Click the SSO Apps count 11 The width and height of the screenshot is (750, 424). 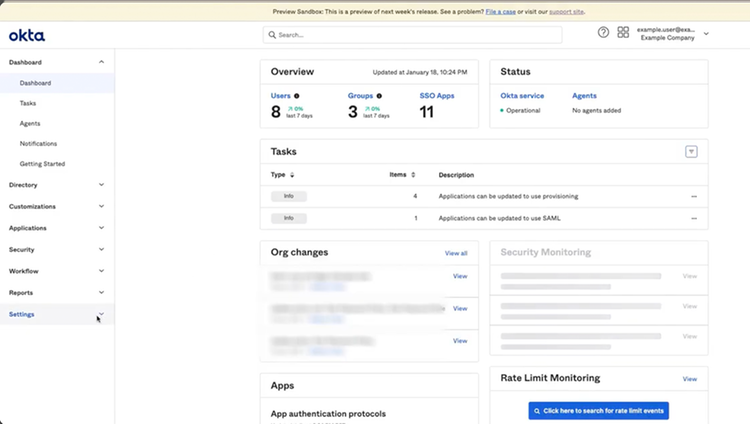point(426,112)
